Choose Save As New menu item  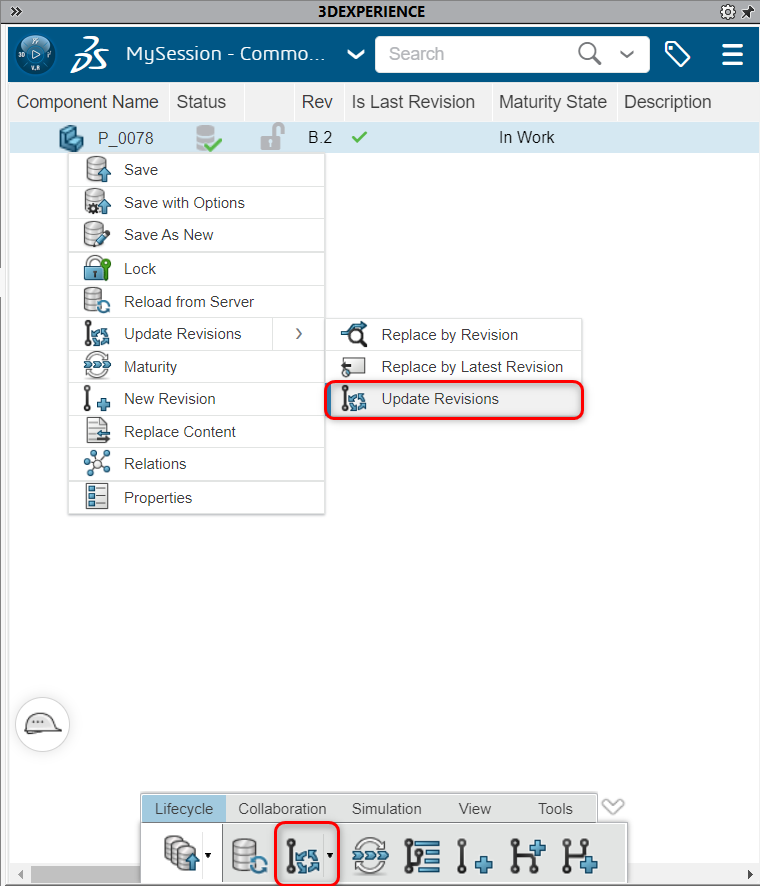coord(196,235)
